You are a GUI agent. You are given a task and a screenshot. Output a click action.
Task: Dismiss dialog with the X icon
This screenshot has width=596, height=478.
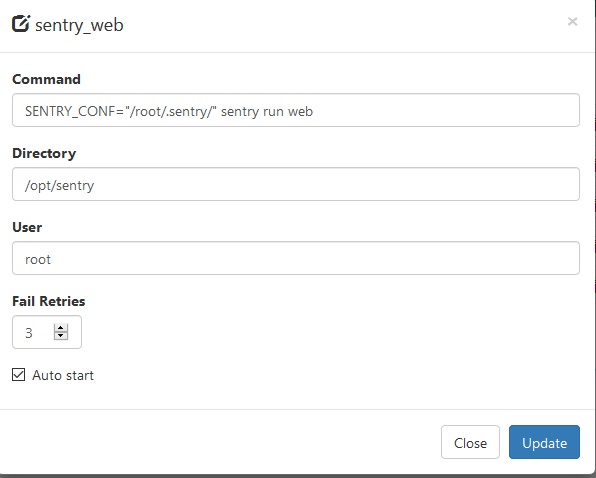point(572,22)
